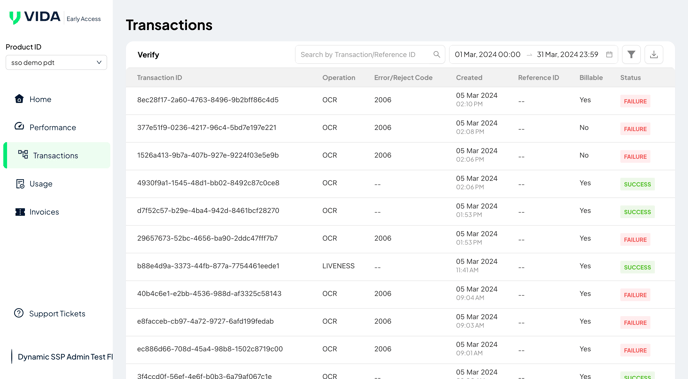Click created time 11:41 AM cell
Image resolution: width=688 pixels, height=379 pixels.
467,270
